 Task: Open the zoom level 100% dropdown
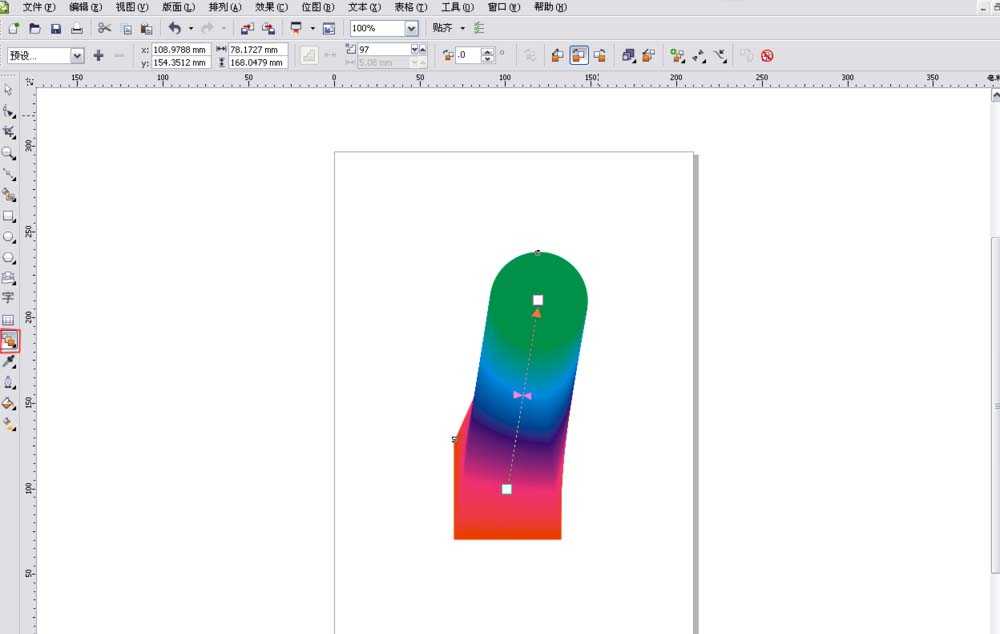coord(409,28)
